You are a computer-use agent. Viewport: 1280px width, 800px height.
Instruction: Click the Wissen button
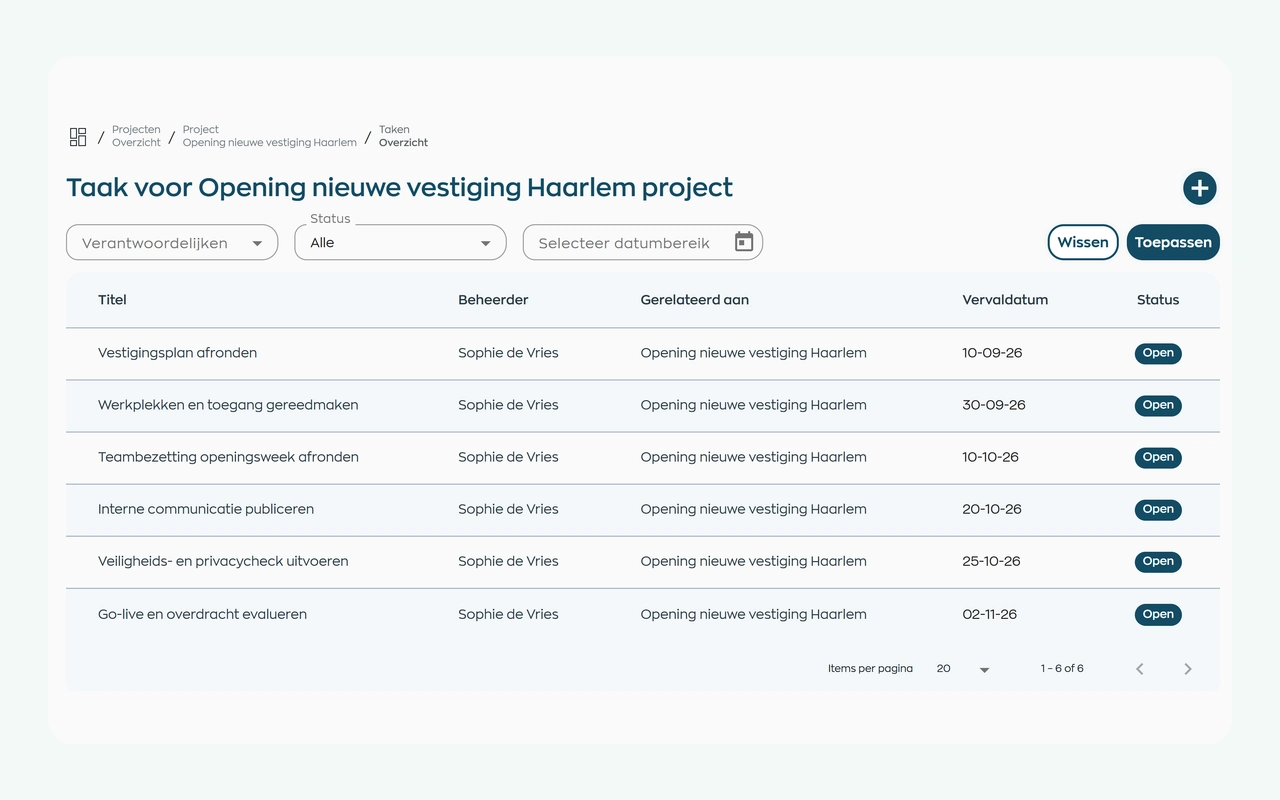tap(1083, 242)
